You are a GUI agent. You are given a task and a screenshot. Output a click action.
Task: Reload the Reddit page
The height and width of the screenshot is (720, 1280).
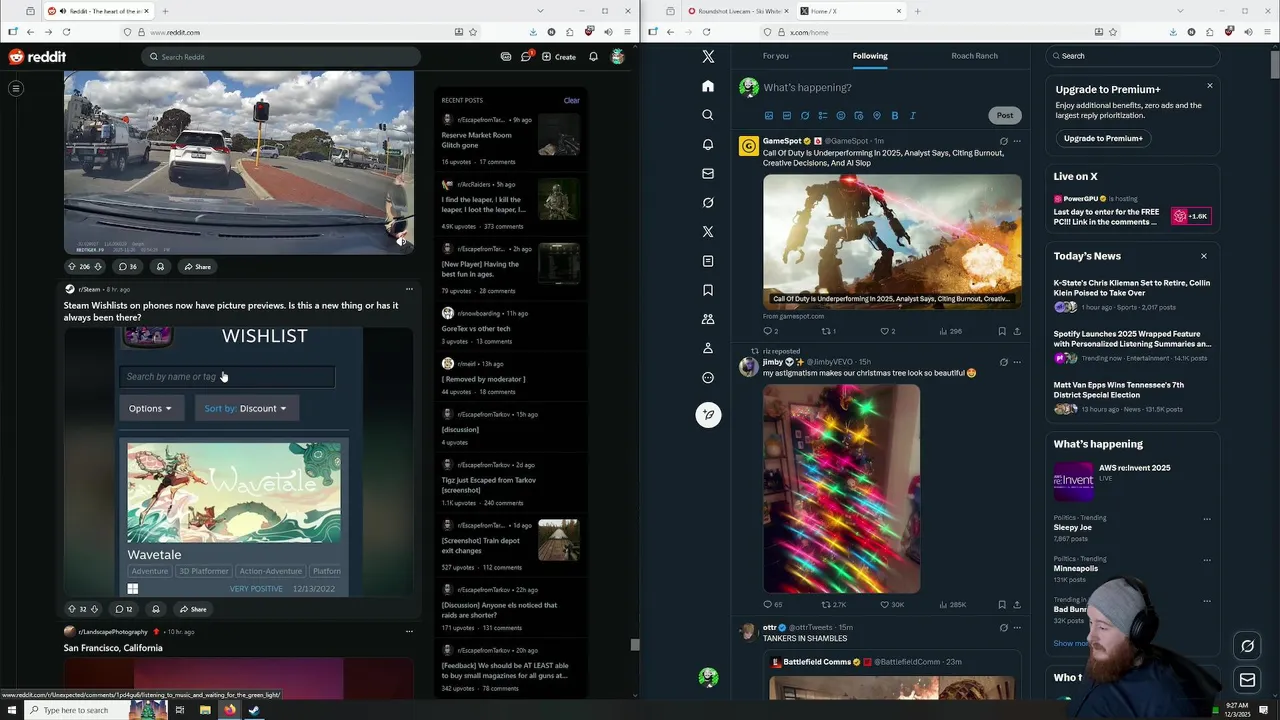point(66,32)
